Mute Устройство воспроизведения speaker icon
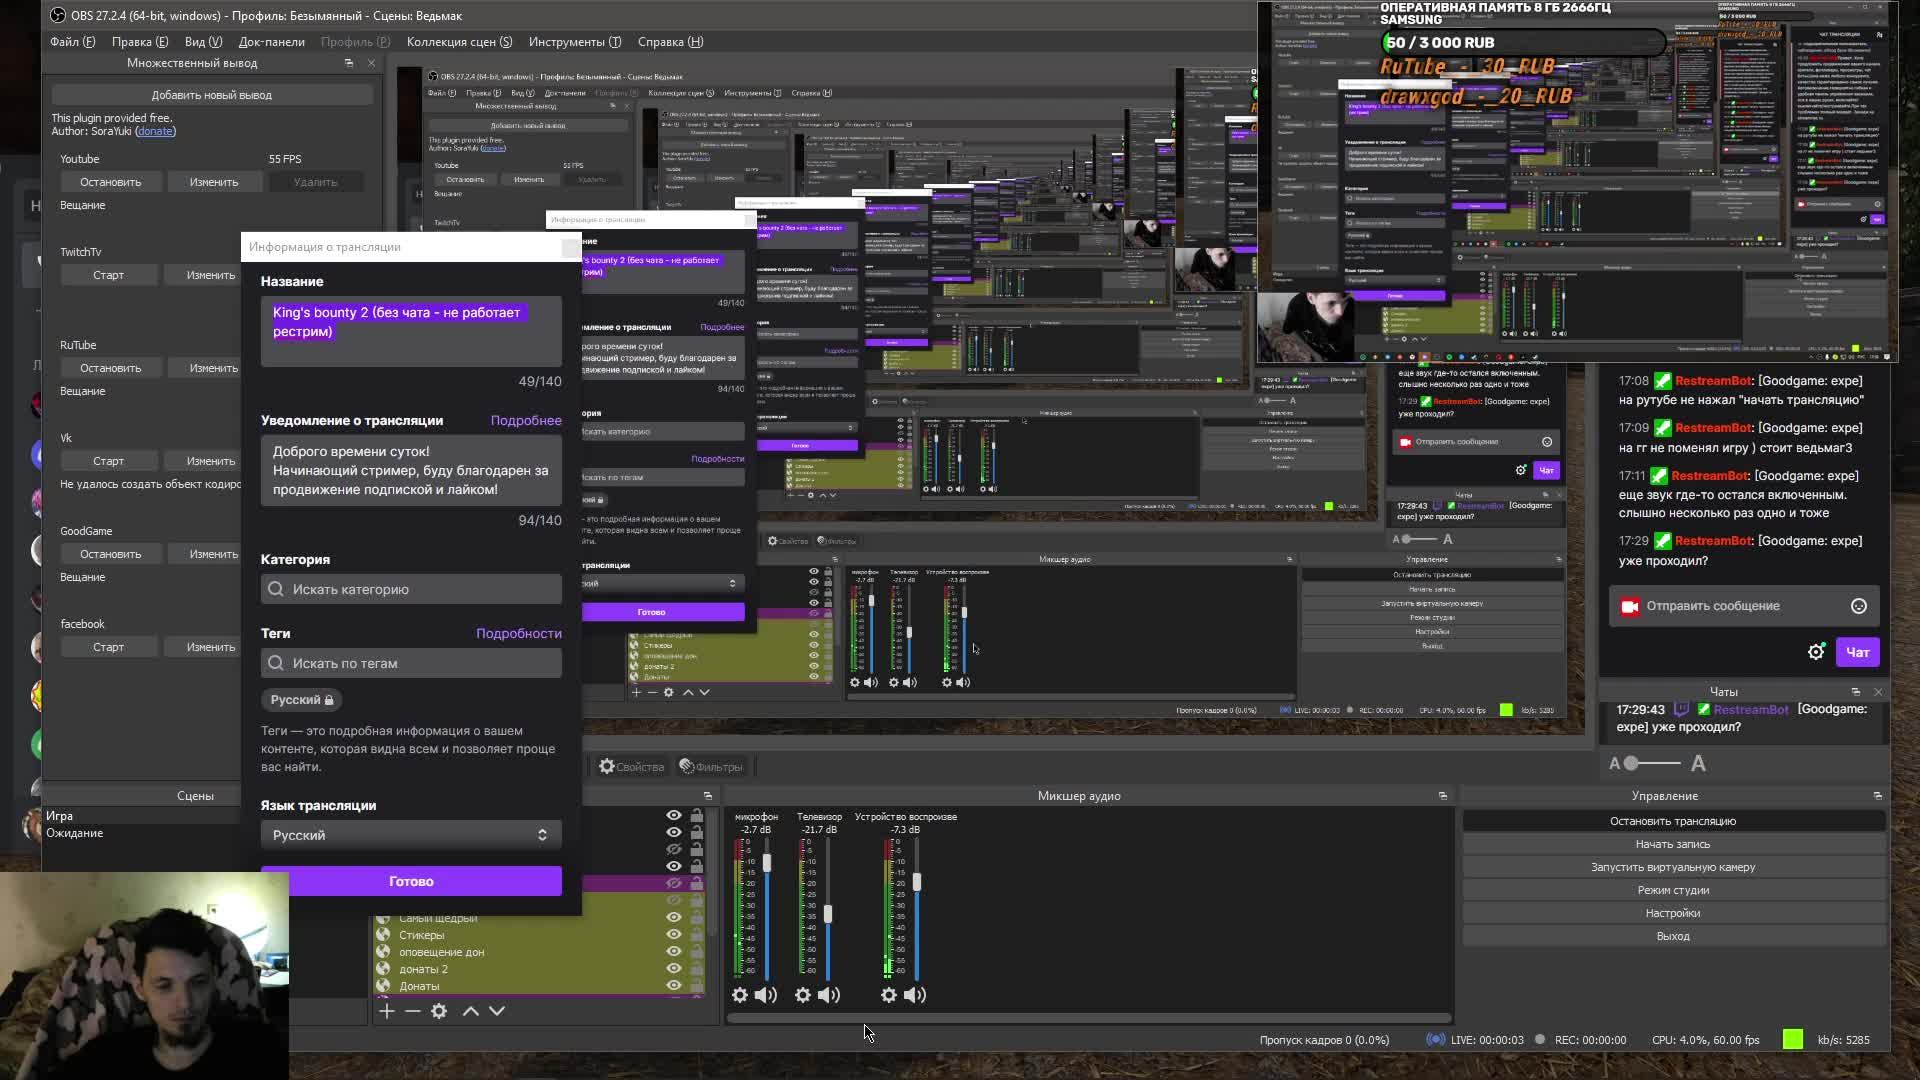Screen dimensions: 1920x1080 (915, 995)
